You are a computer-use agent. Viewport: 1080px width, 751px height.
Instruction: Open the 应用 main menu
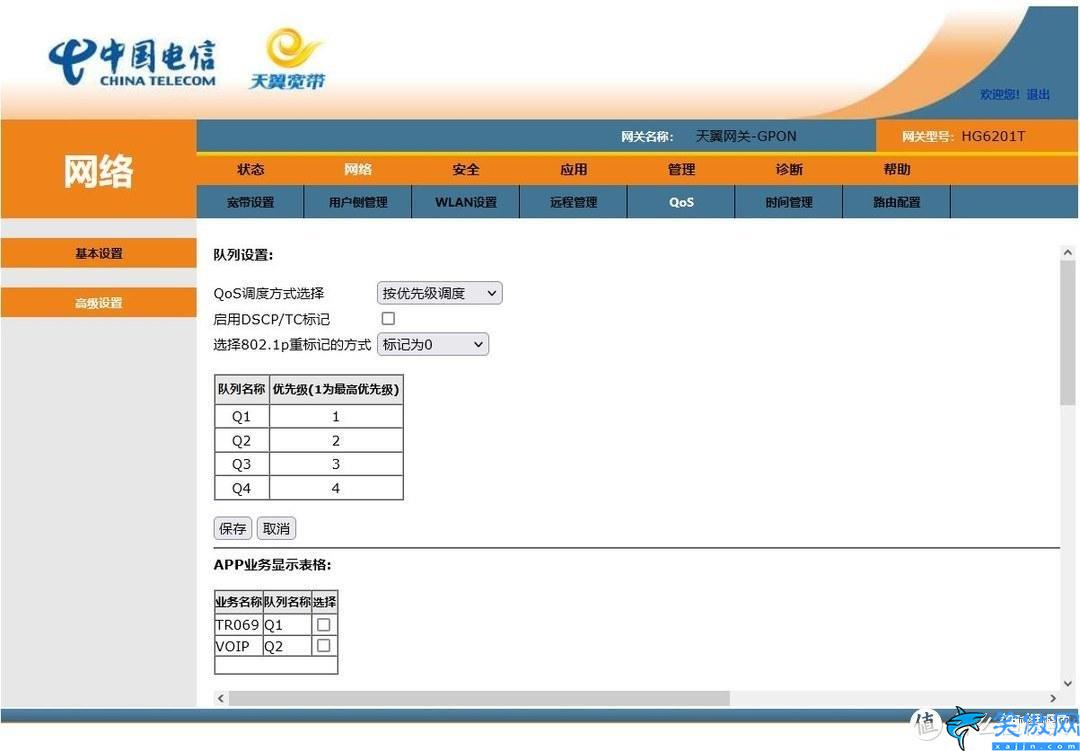pyautogui.click(x=574, y=169)
